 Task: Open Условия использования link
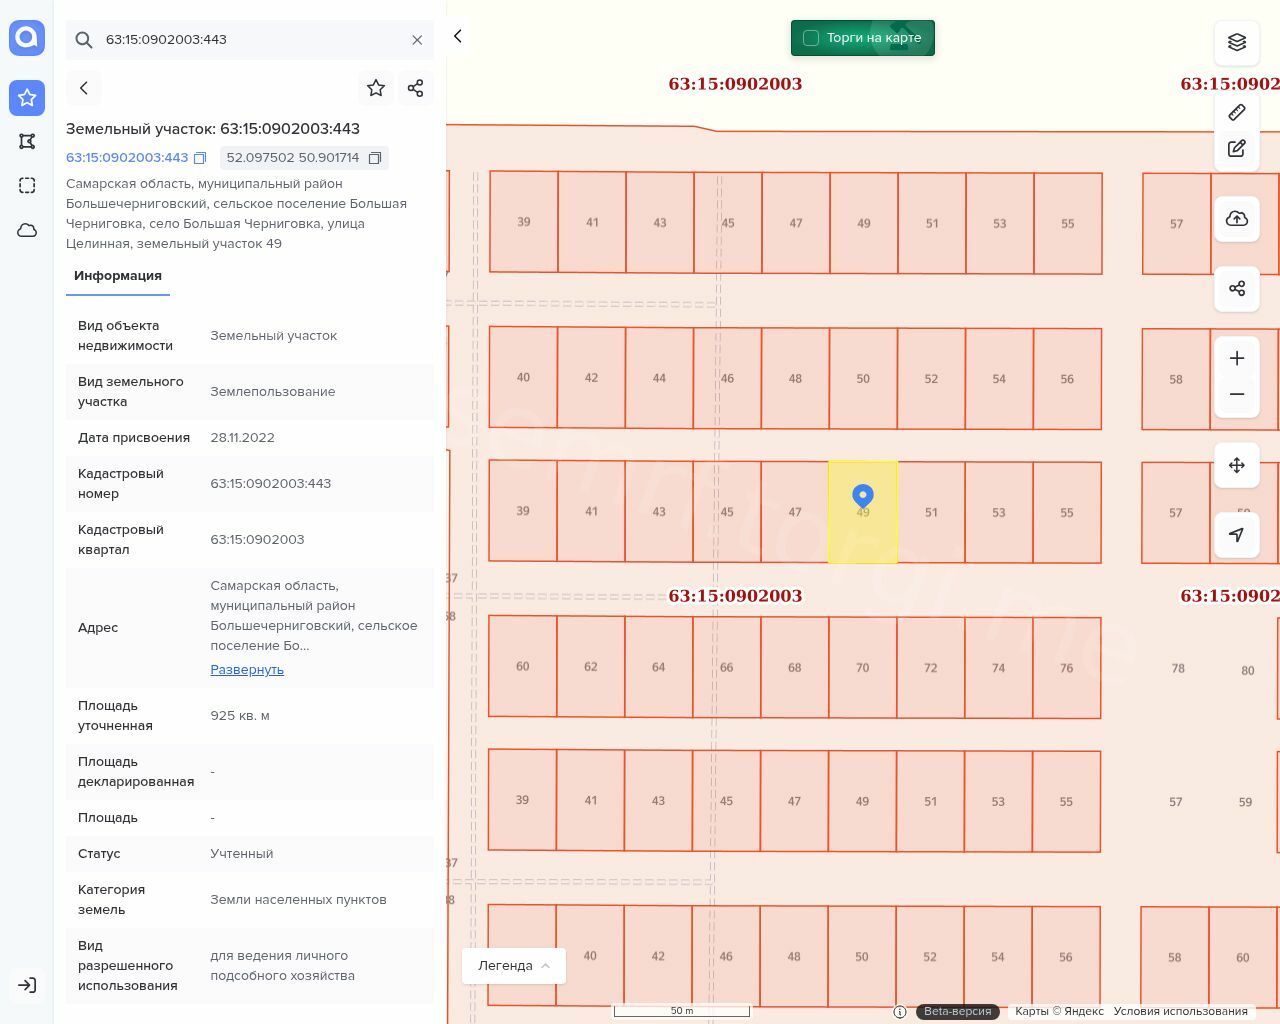(1180, 1011)
